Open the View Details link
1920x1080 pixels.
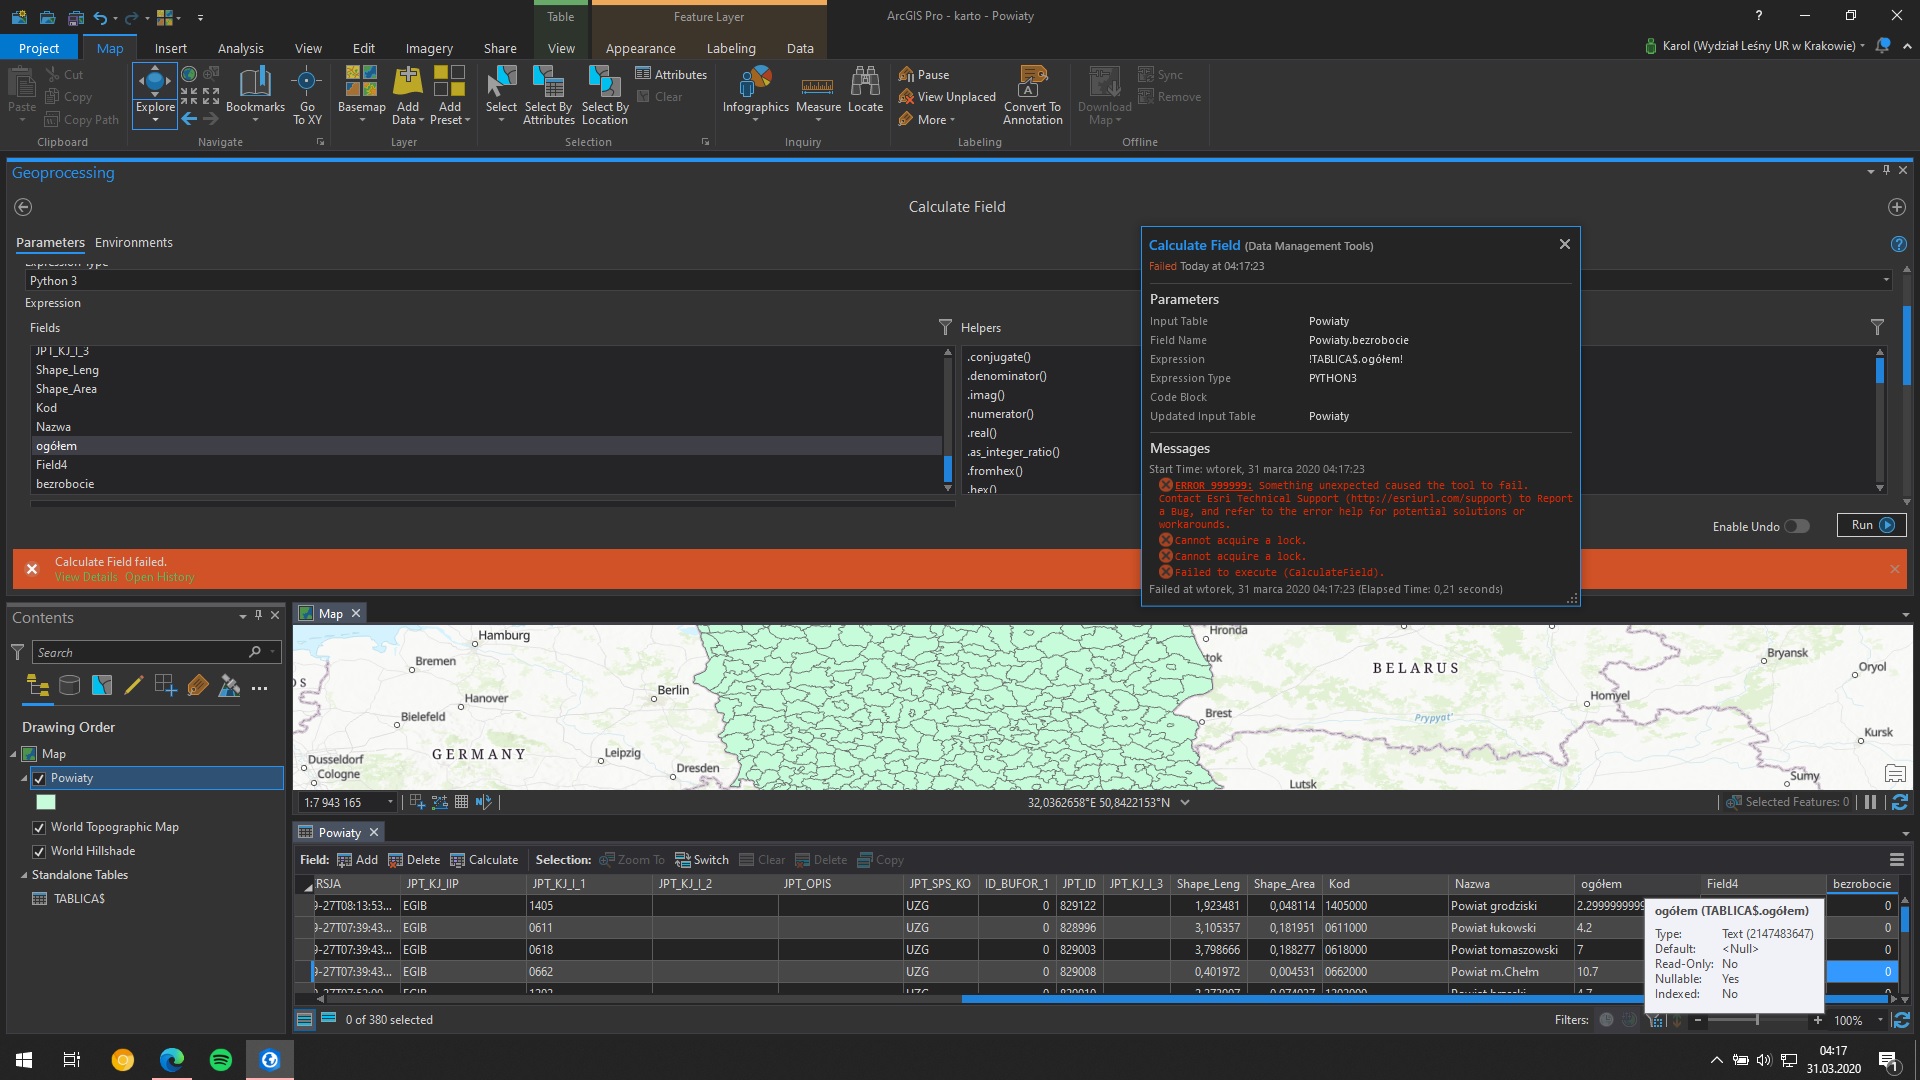(x=86, y=577)
